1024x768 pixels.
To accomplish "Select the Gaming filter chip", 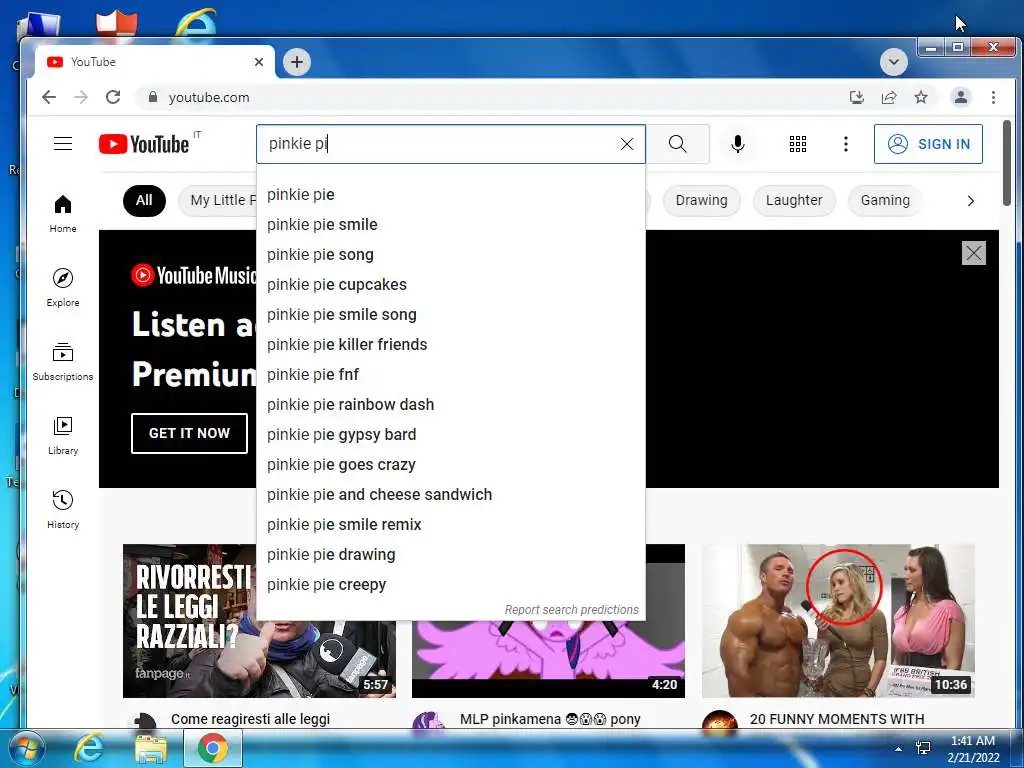I will click(x=885, y=200).
